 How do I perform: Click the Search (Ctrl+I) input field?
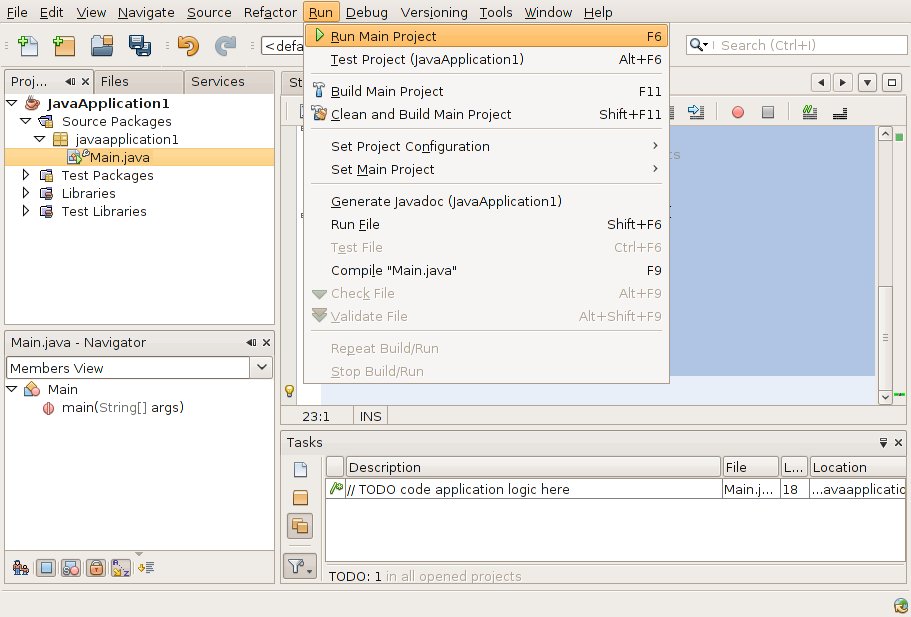coord(790,45)
